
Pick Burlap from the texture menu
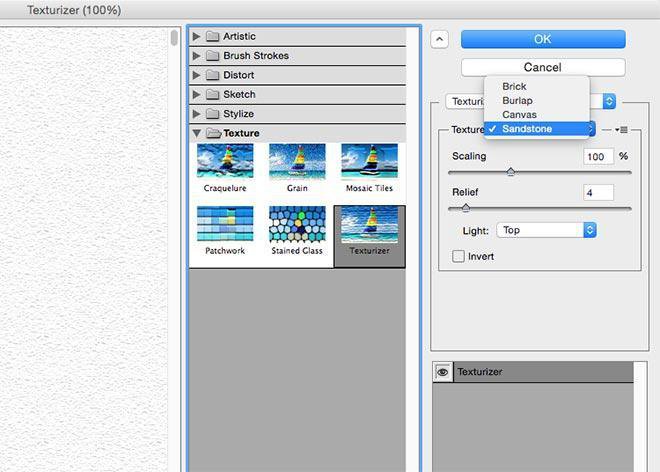click(x=517, y=101)
